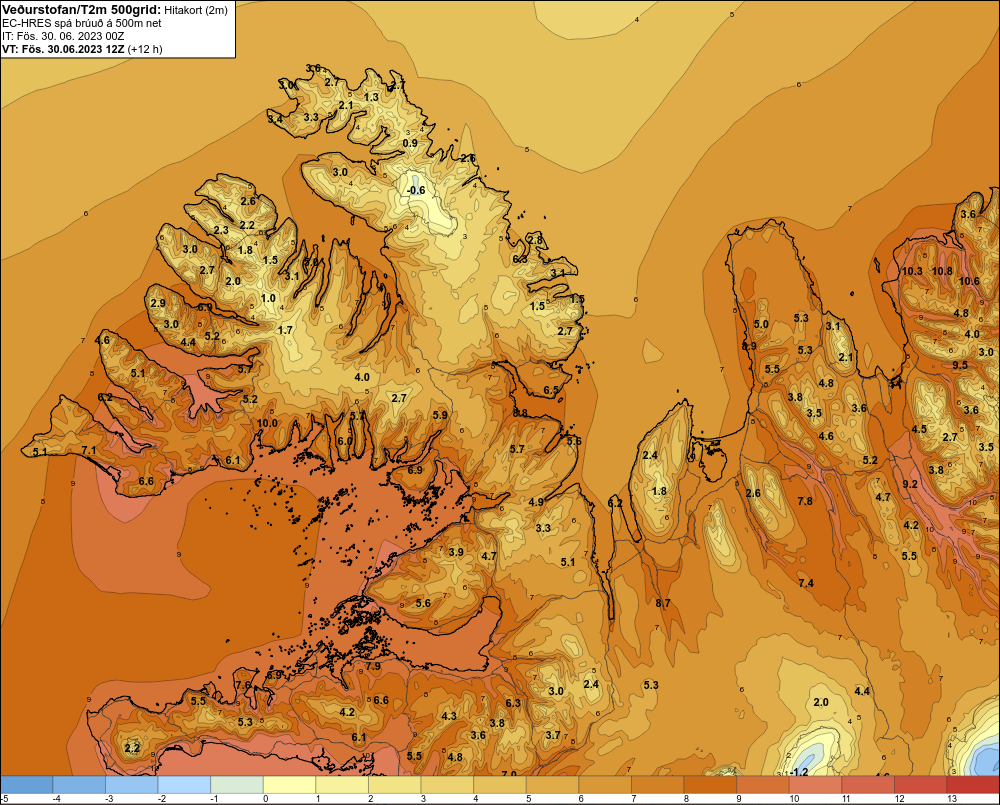The image size is (1000, 805).
Task: Click the legend tick label '13'
Action: 952,799
